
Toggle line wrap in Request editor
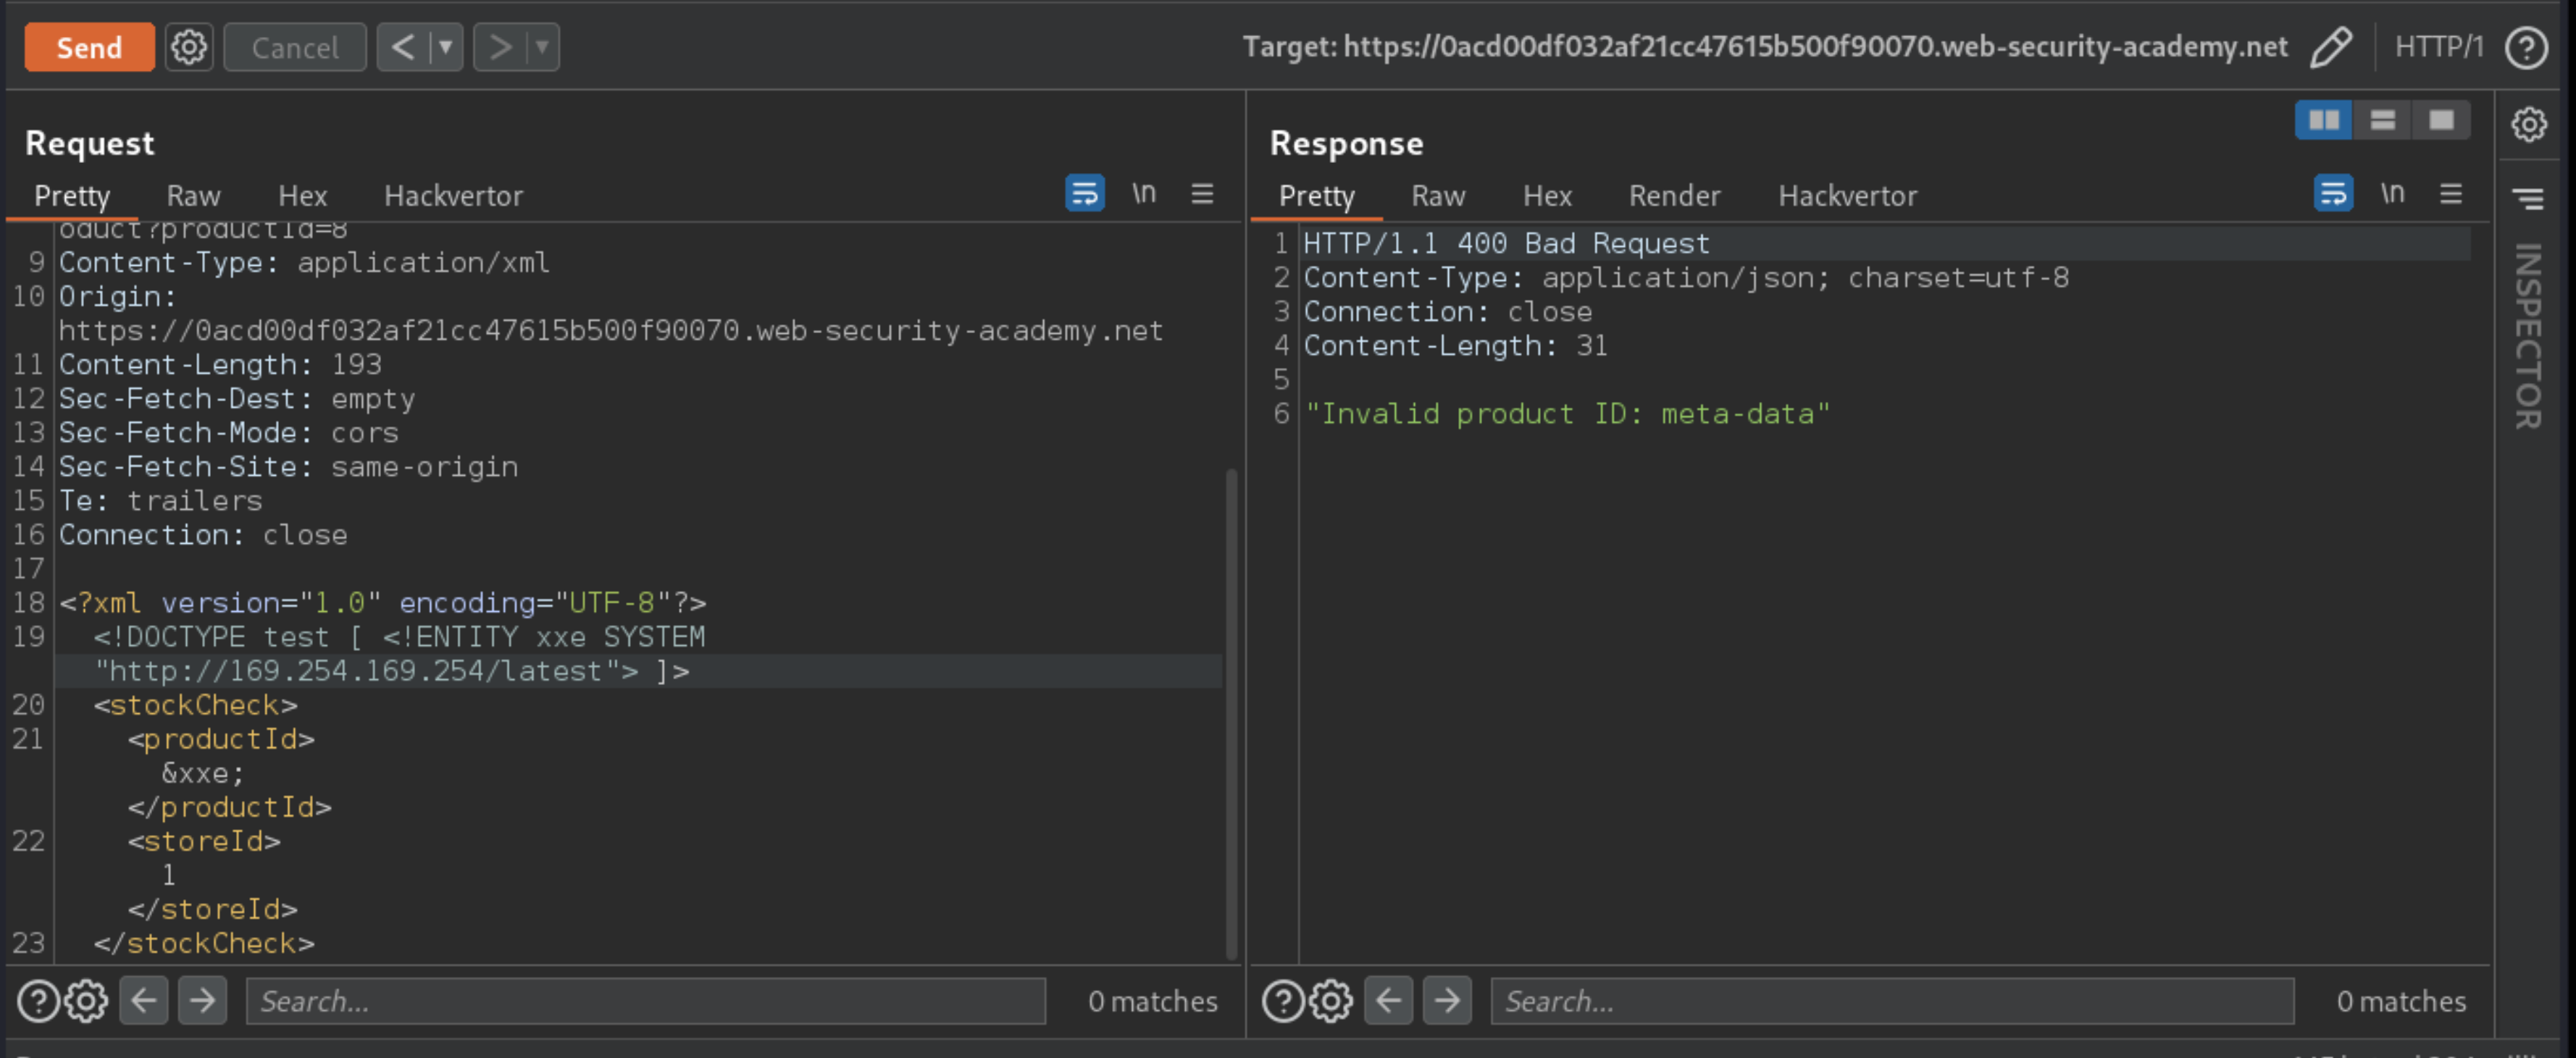click(1084, 194)
